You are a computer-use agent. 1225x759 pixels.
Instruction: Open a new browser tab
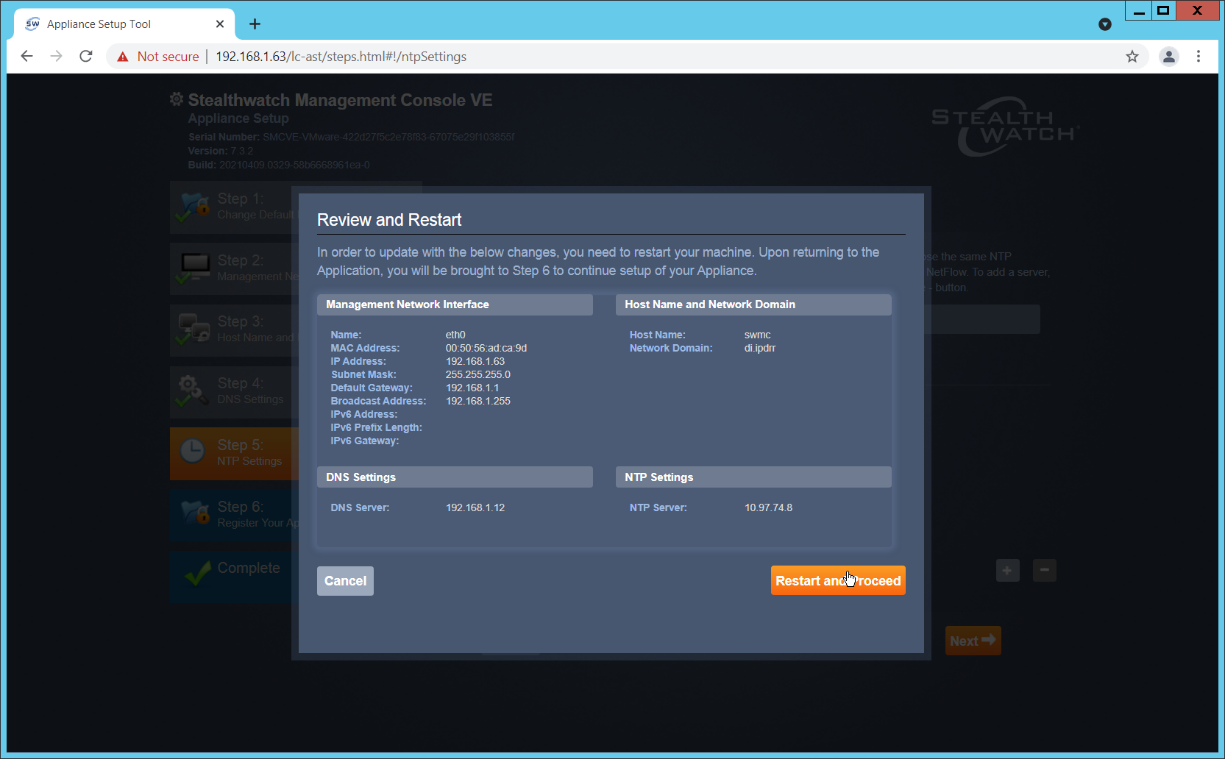(x=255, y=24)
